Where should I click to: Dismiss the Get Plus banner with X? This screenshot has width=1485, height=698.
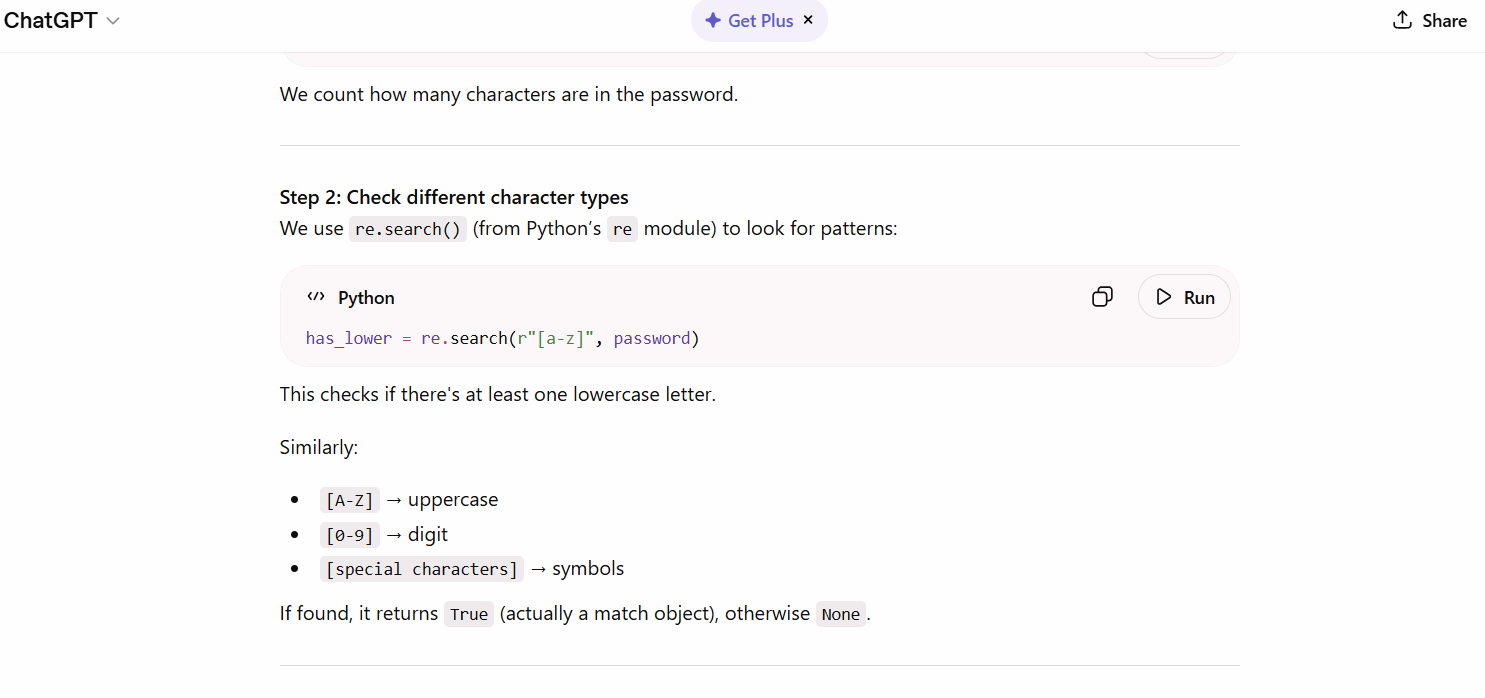pos(808,20)
